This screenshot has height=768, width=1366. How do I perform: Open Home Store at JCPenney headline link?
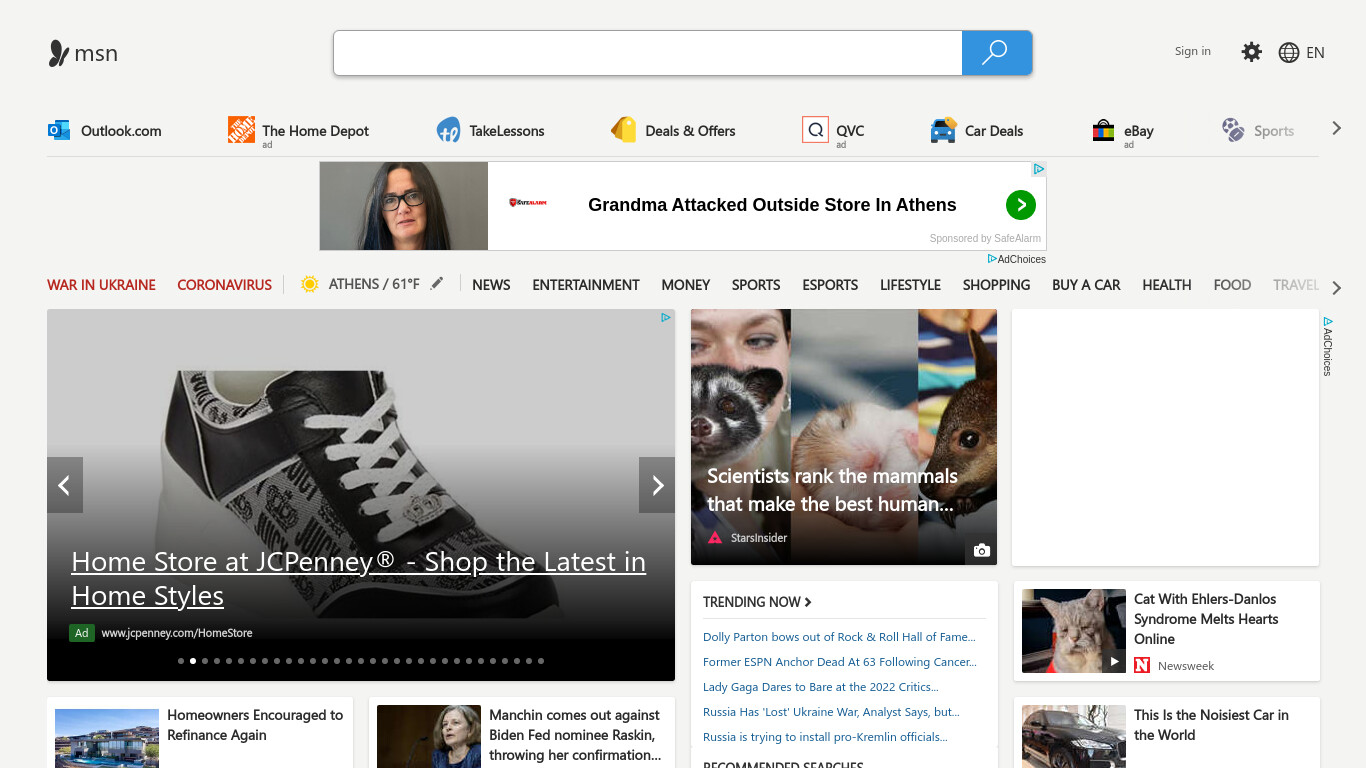(x=359, y=578)
